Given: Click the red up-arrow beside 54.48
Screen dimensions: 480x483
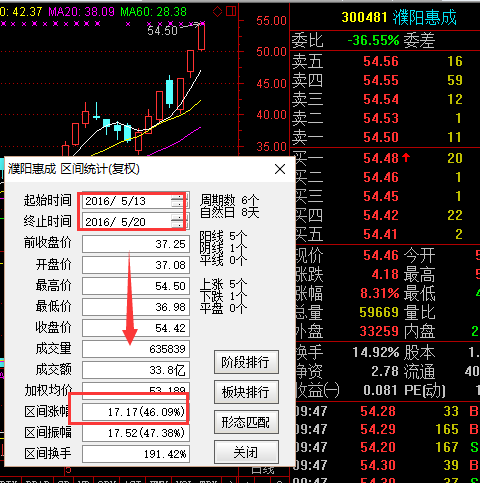Looking at the screenshot, I should point(406,157).
